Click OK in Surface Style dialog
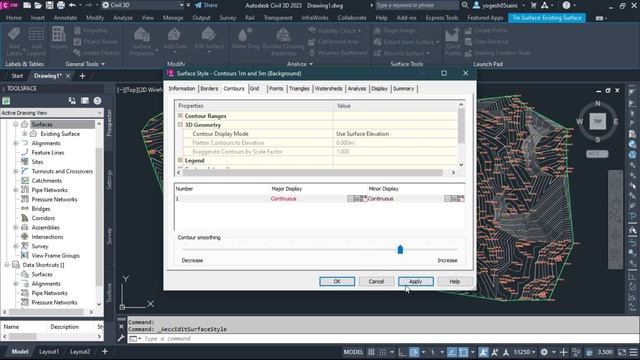Viewport: 640px width, 360px height. 337,281
